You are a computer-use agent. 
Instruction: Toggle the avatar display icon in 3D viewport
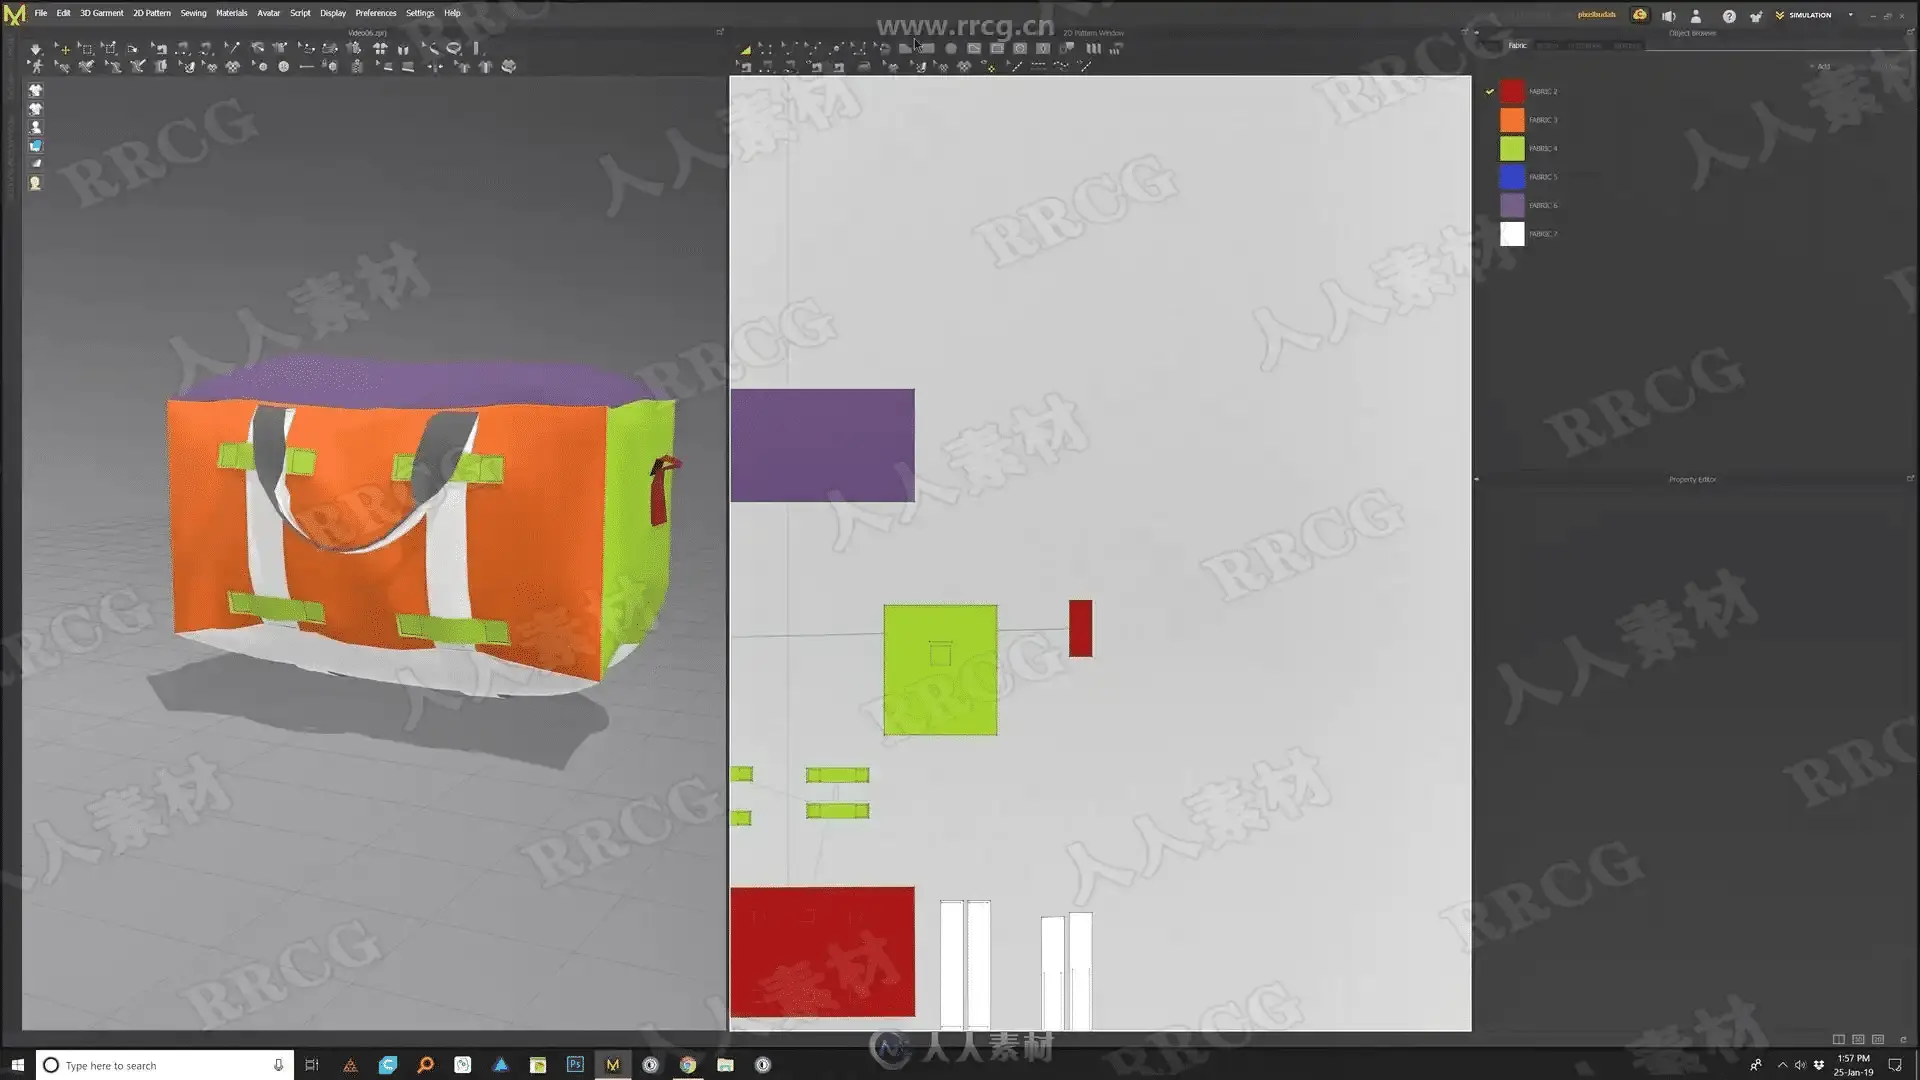click(x=35, y=128)
